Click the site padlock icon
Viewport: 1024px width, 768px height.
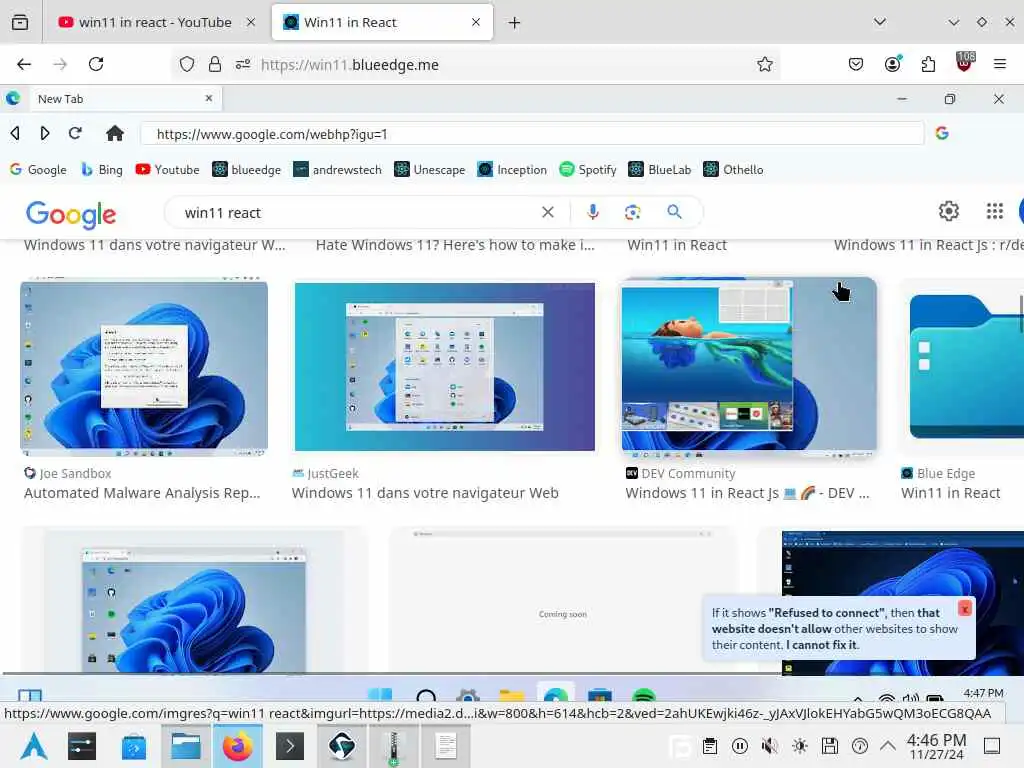tap(214, 64)
